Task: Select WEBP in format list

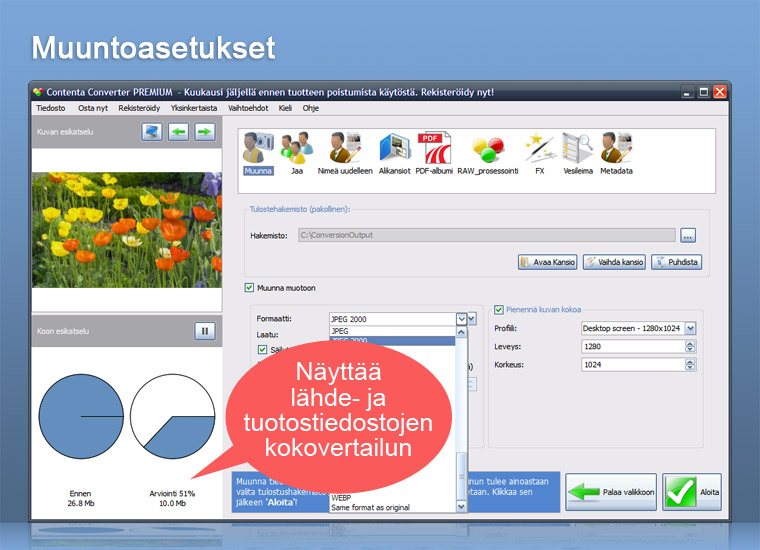Action: click(x=392, y=498)
